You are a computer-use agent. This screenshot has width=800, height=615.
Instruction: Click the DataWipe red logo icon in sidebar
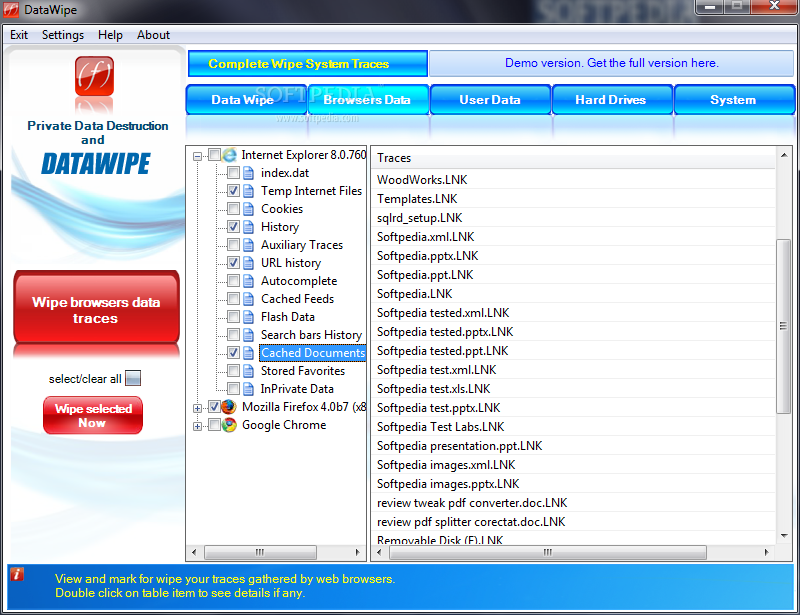coord(94,76)
